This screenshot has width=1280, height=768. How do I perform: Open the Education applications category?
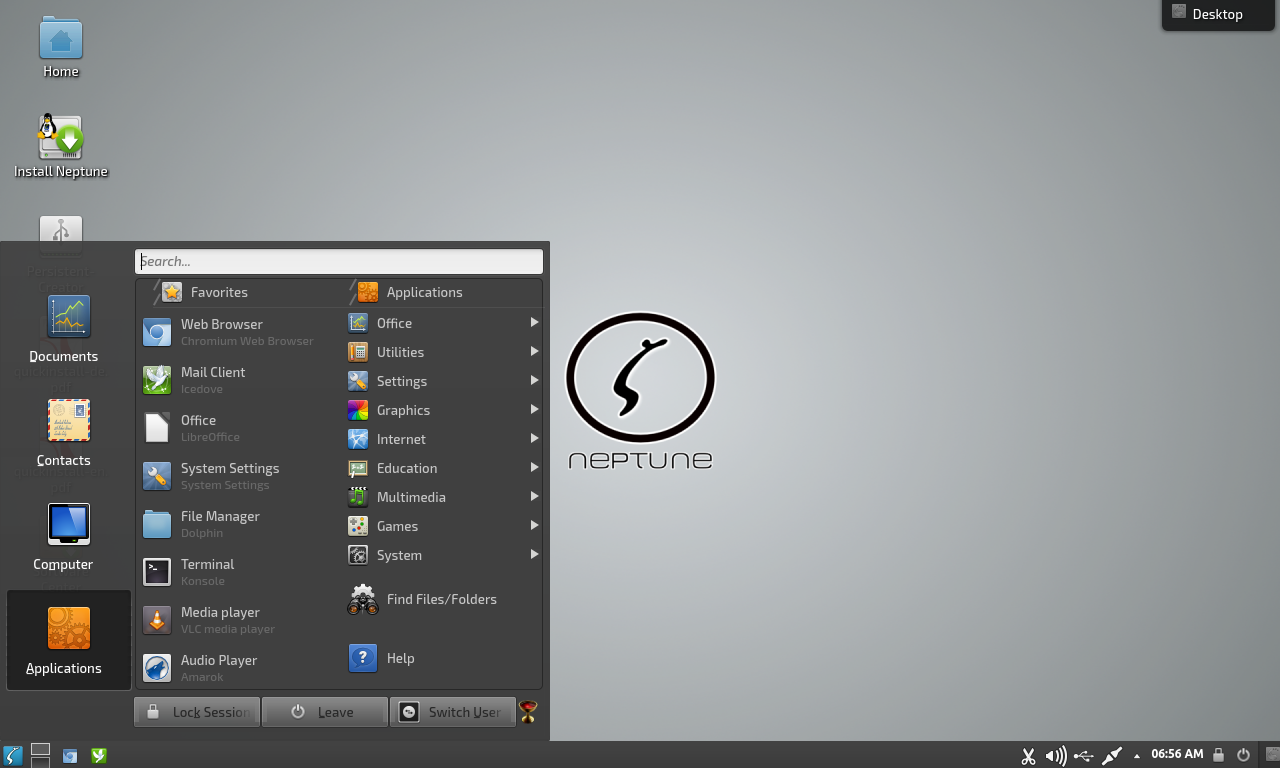click(x=443, y=468)
